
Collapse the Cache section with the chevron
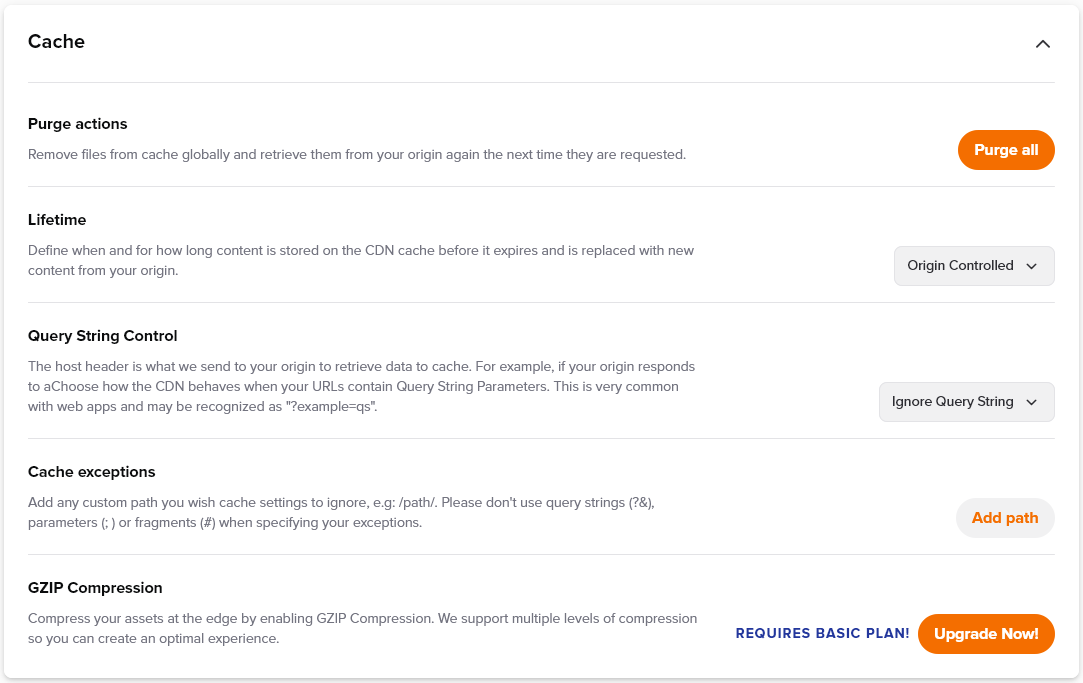click(x=1042, y=44)
